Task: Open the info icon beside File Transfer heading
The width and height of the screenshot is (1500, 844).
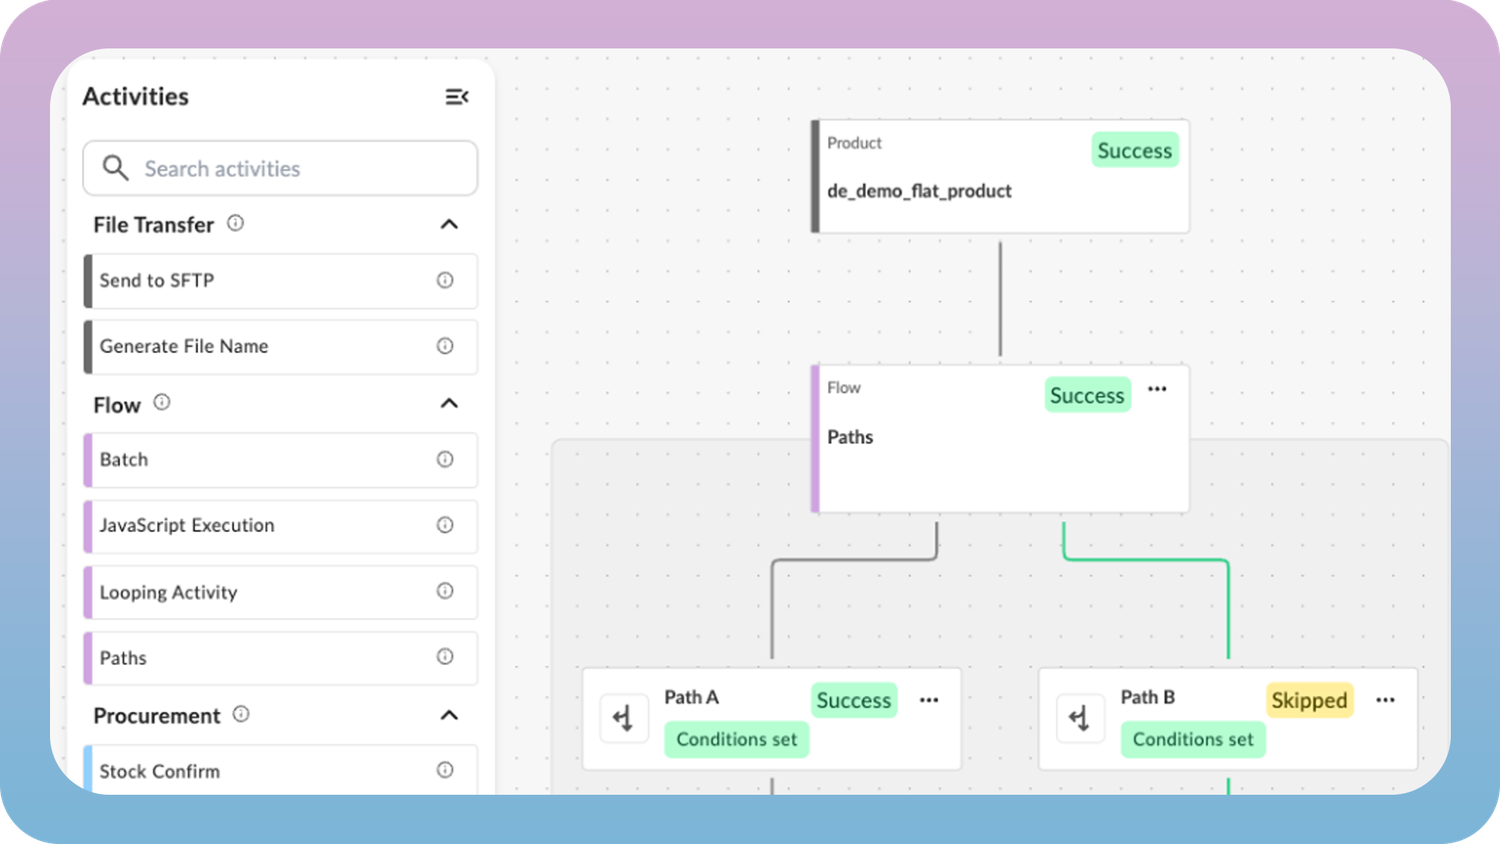Action: (235, 223)
